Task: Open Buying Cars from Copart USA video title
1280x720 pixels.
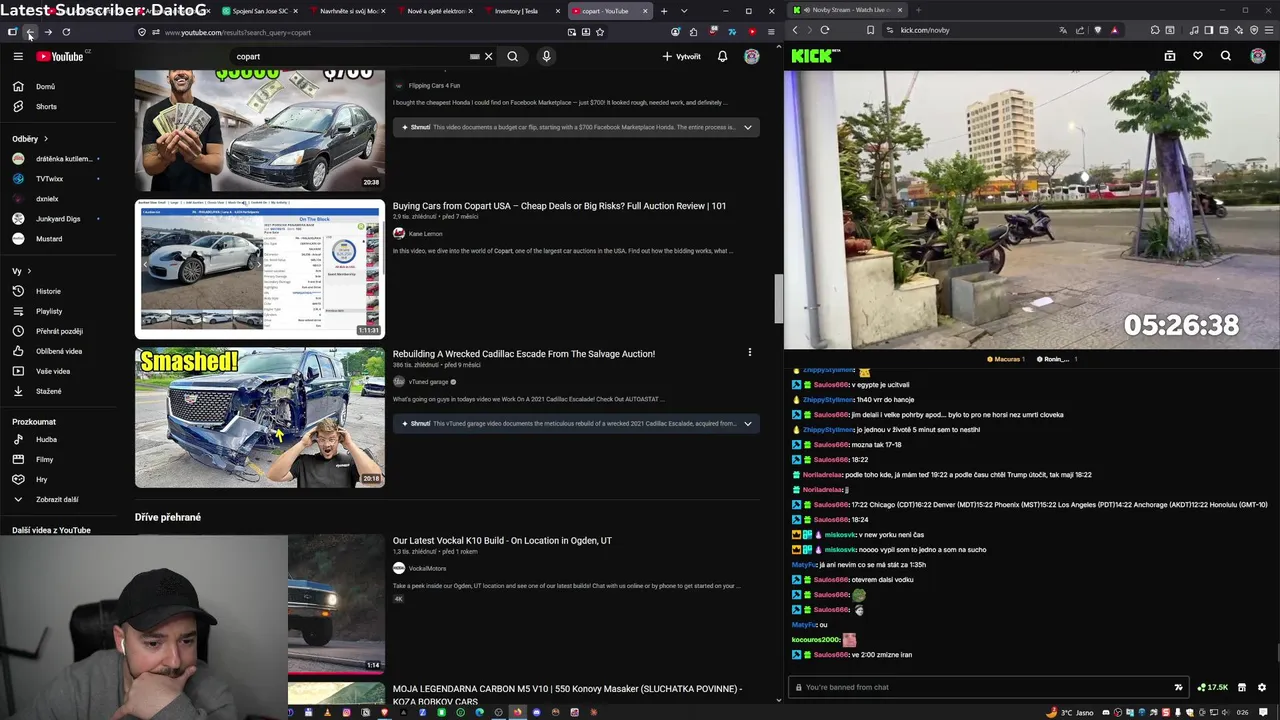Action: [559, 206]
